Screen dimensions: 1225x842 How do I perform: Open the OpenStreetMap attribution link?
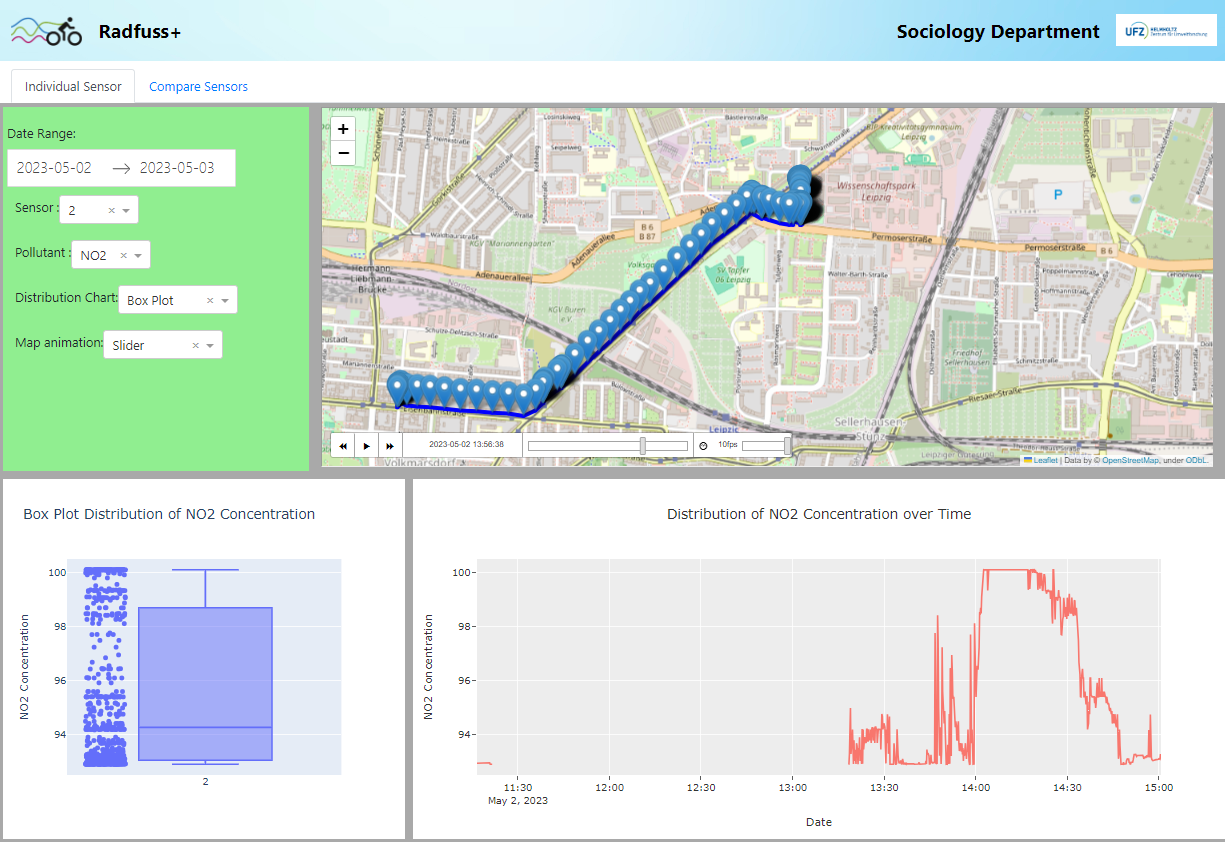[x=1130, y=460]
